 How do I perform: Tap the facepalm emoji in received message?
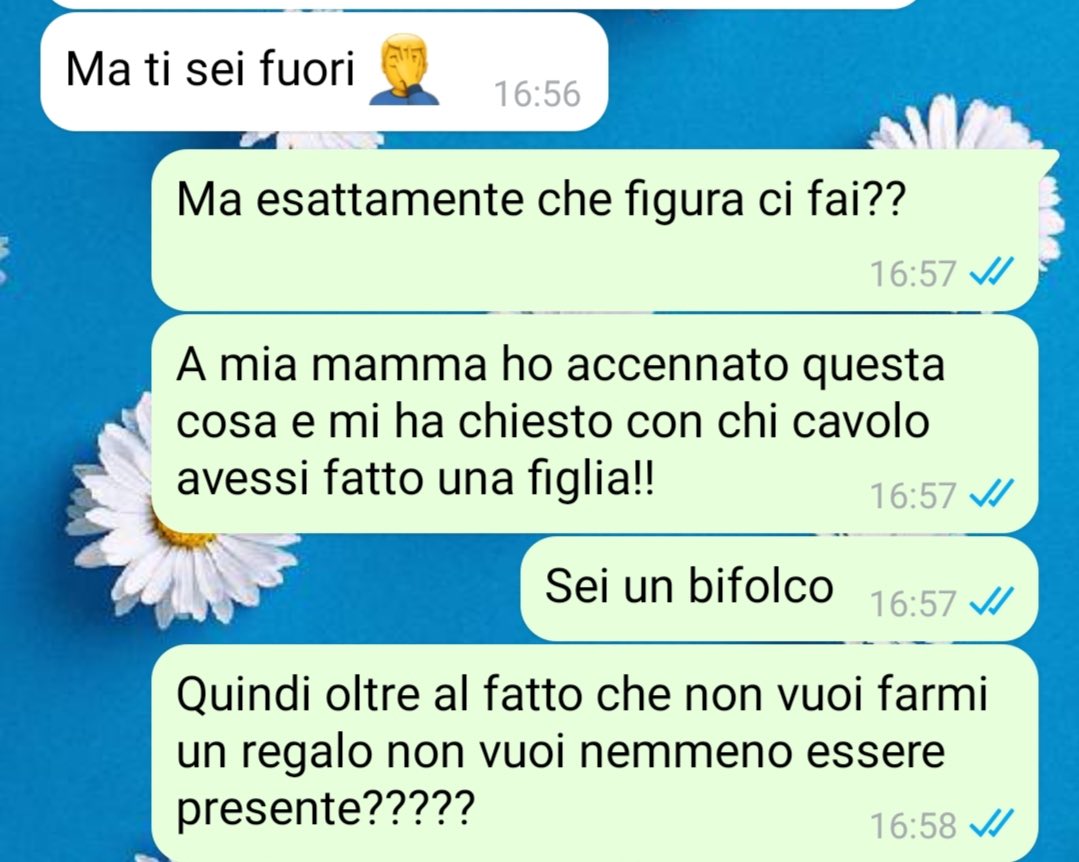(404, 70)
